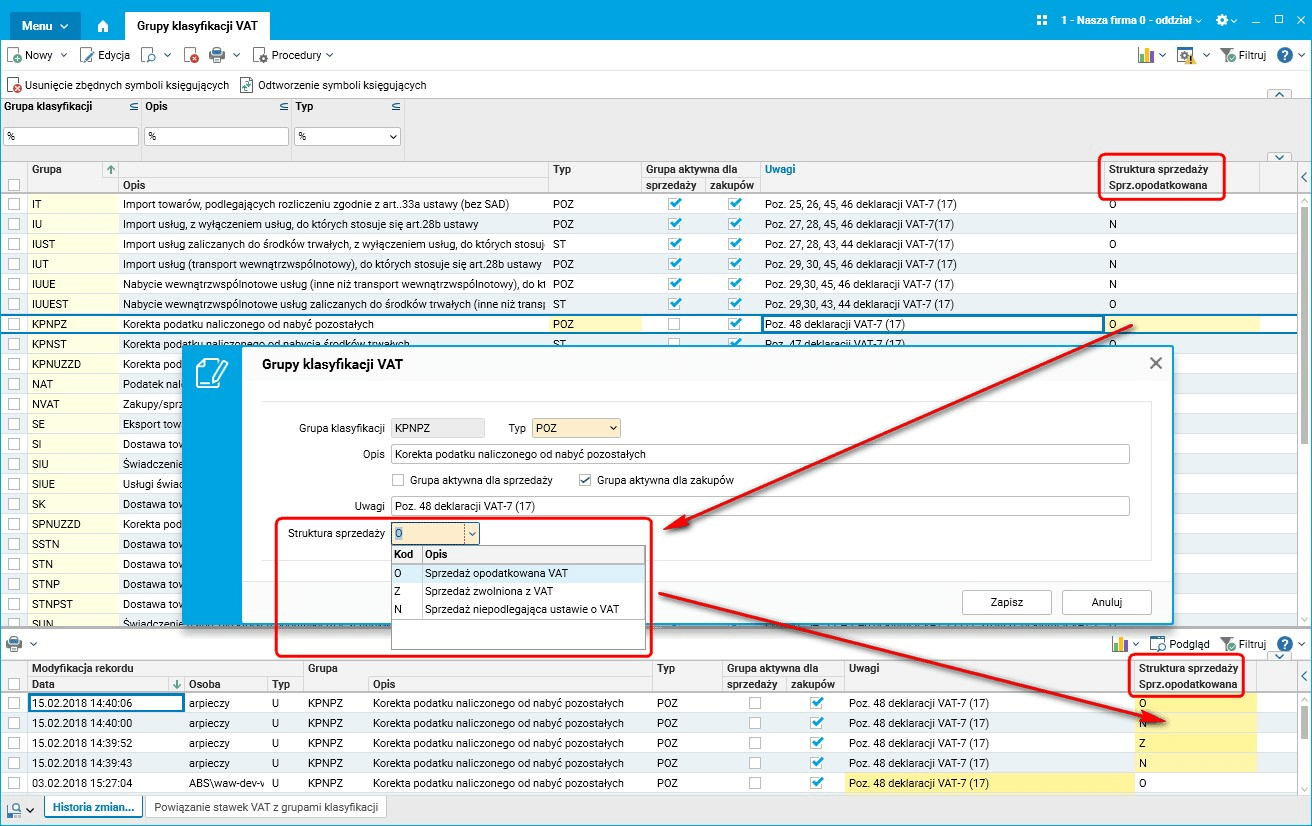The width and height of the screenshot is (1312, 826).
Task: Select the row checkbox for IT group
Action: [x=14, y=204]
